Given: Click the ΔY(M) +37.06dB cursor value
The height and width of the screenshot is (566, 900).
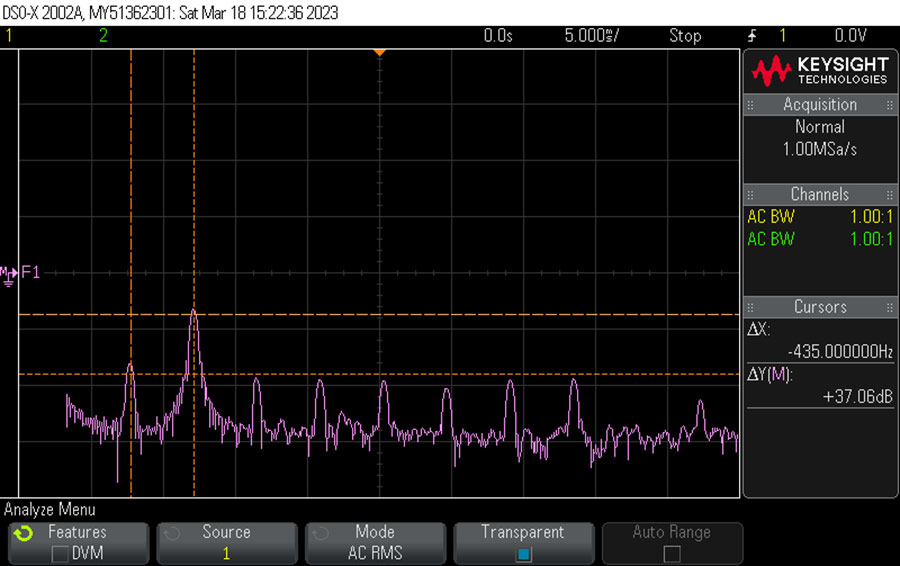Looking at the screenshot, I should [x=858, y=397].
